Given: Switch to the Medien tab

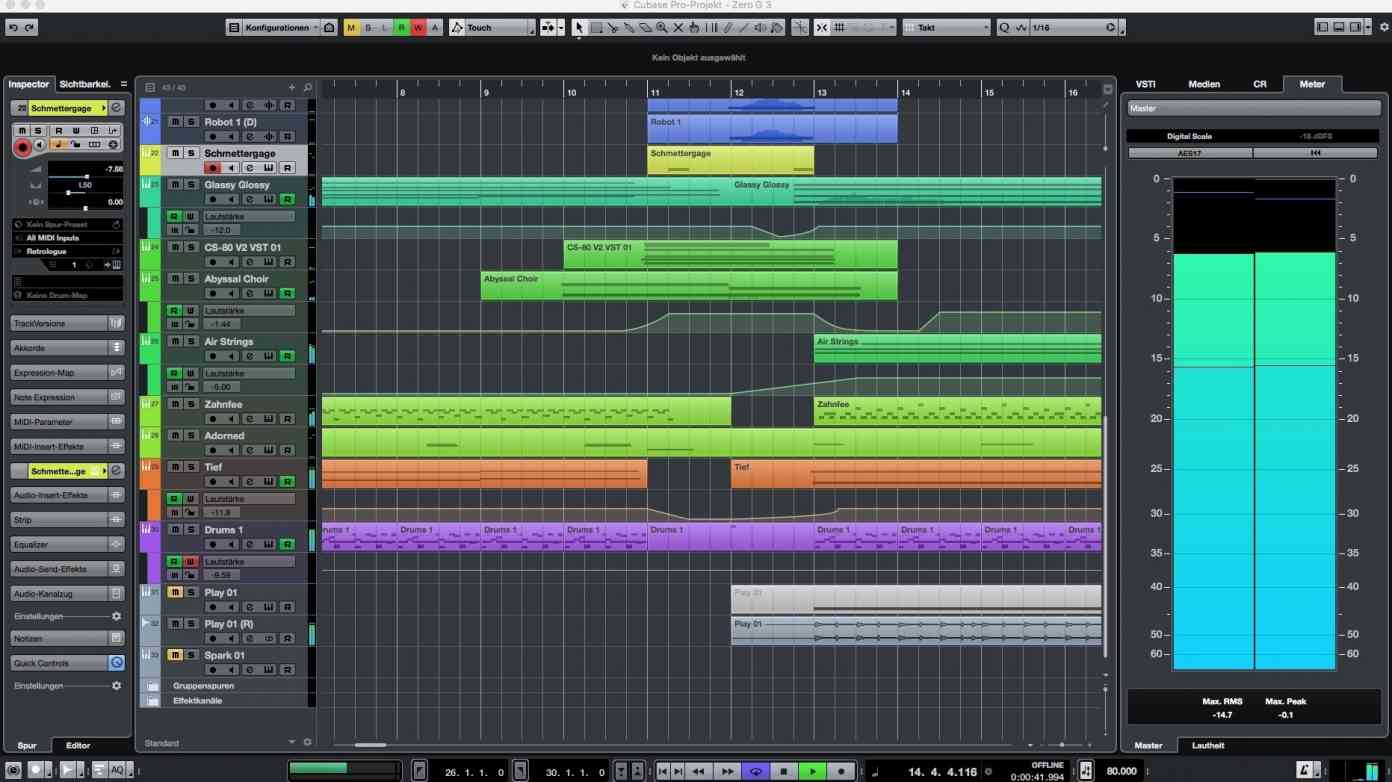Looking at the screenshot, I should (x=1204, y=84).
